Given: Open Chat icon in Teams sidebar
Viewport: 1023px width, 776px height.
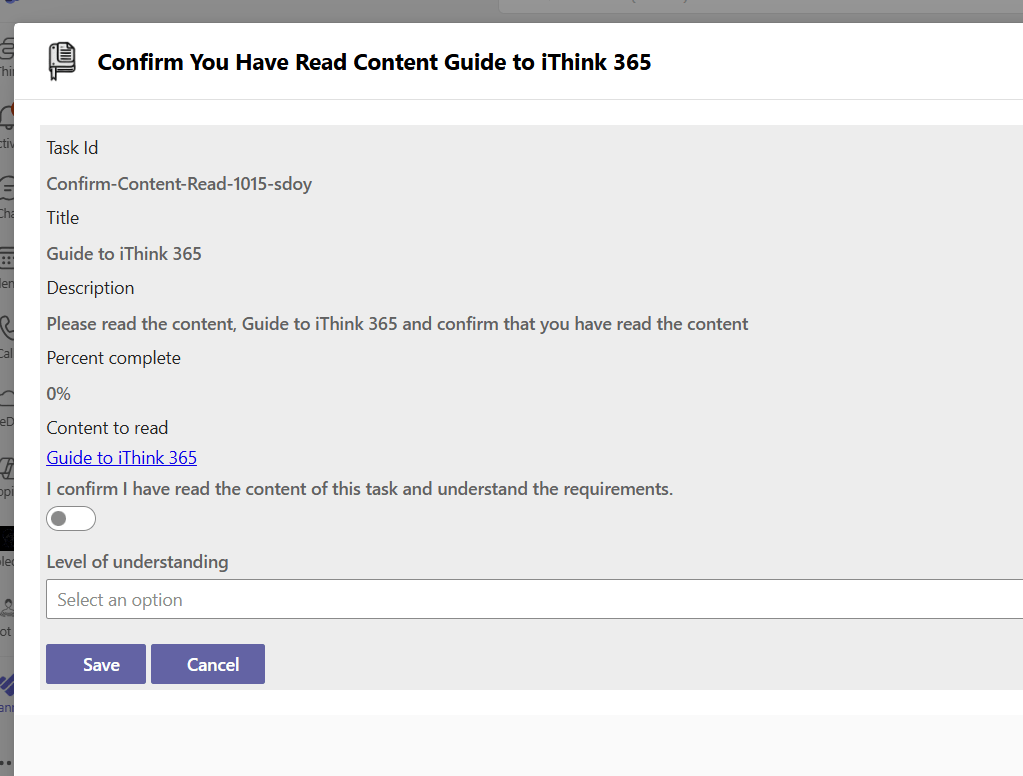Looking at the screenshot, I should tap(7, 189).
